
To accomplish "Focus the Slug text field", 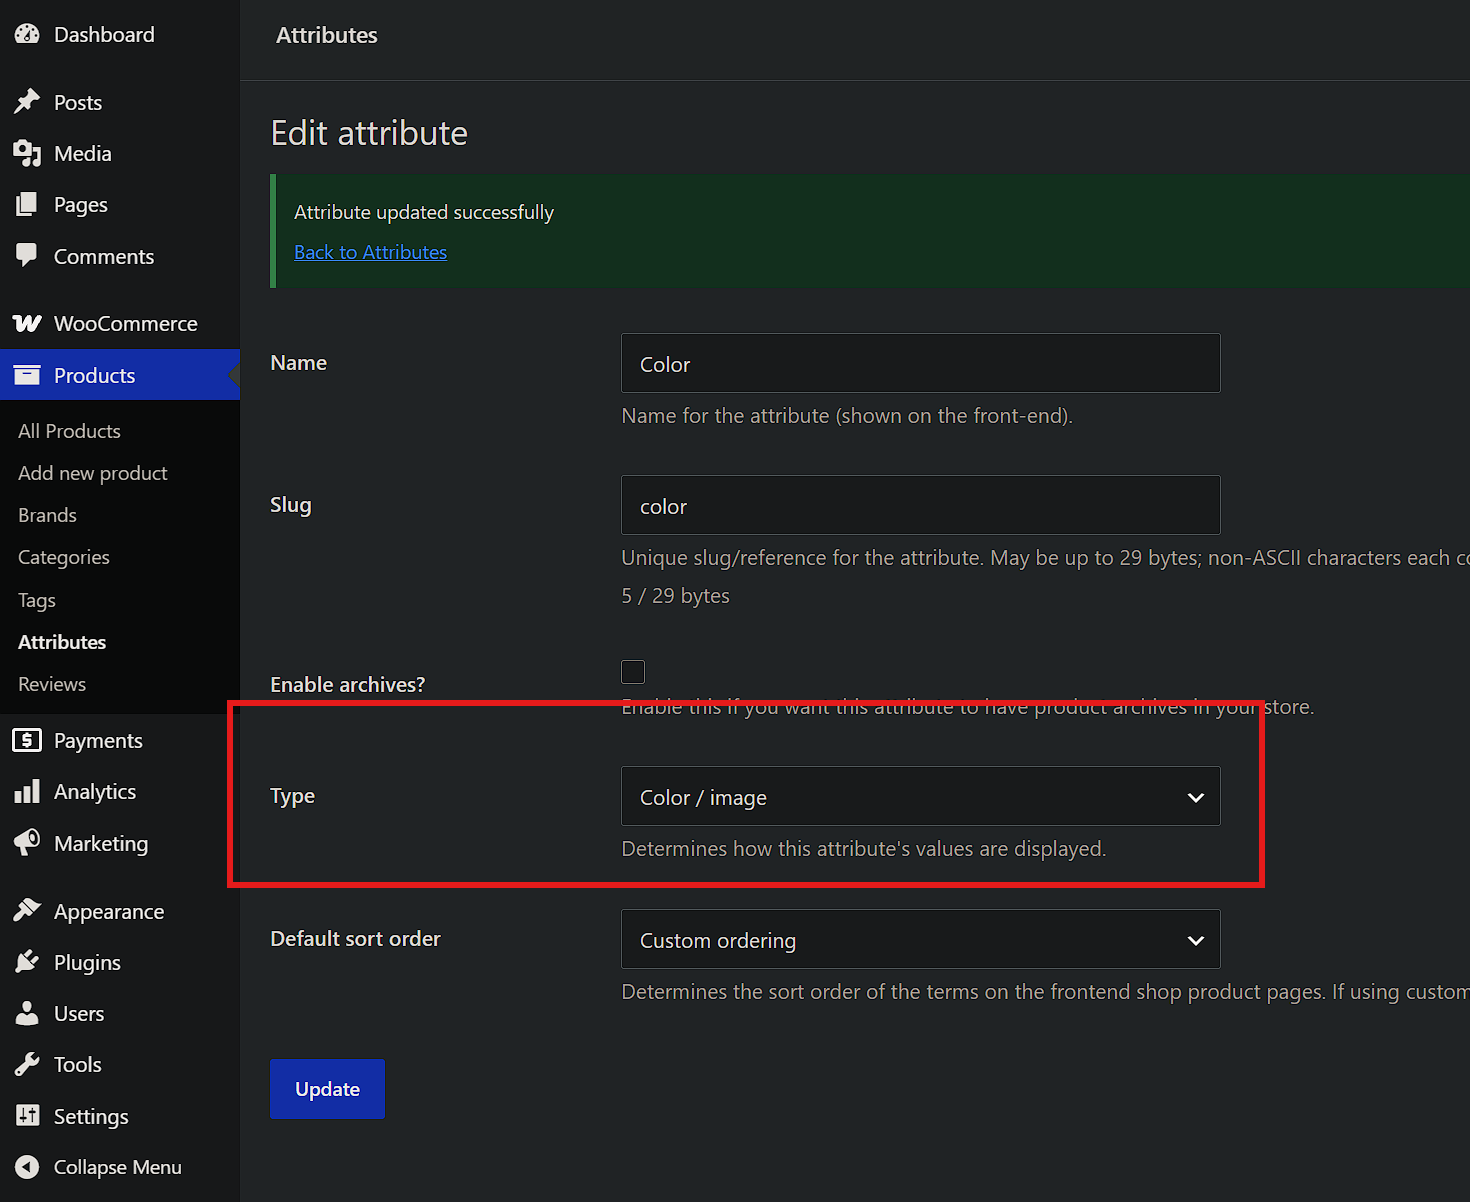I will (920, 505).
